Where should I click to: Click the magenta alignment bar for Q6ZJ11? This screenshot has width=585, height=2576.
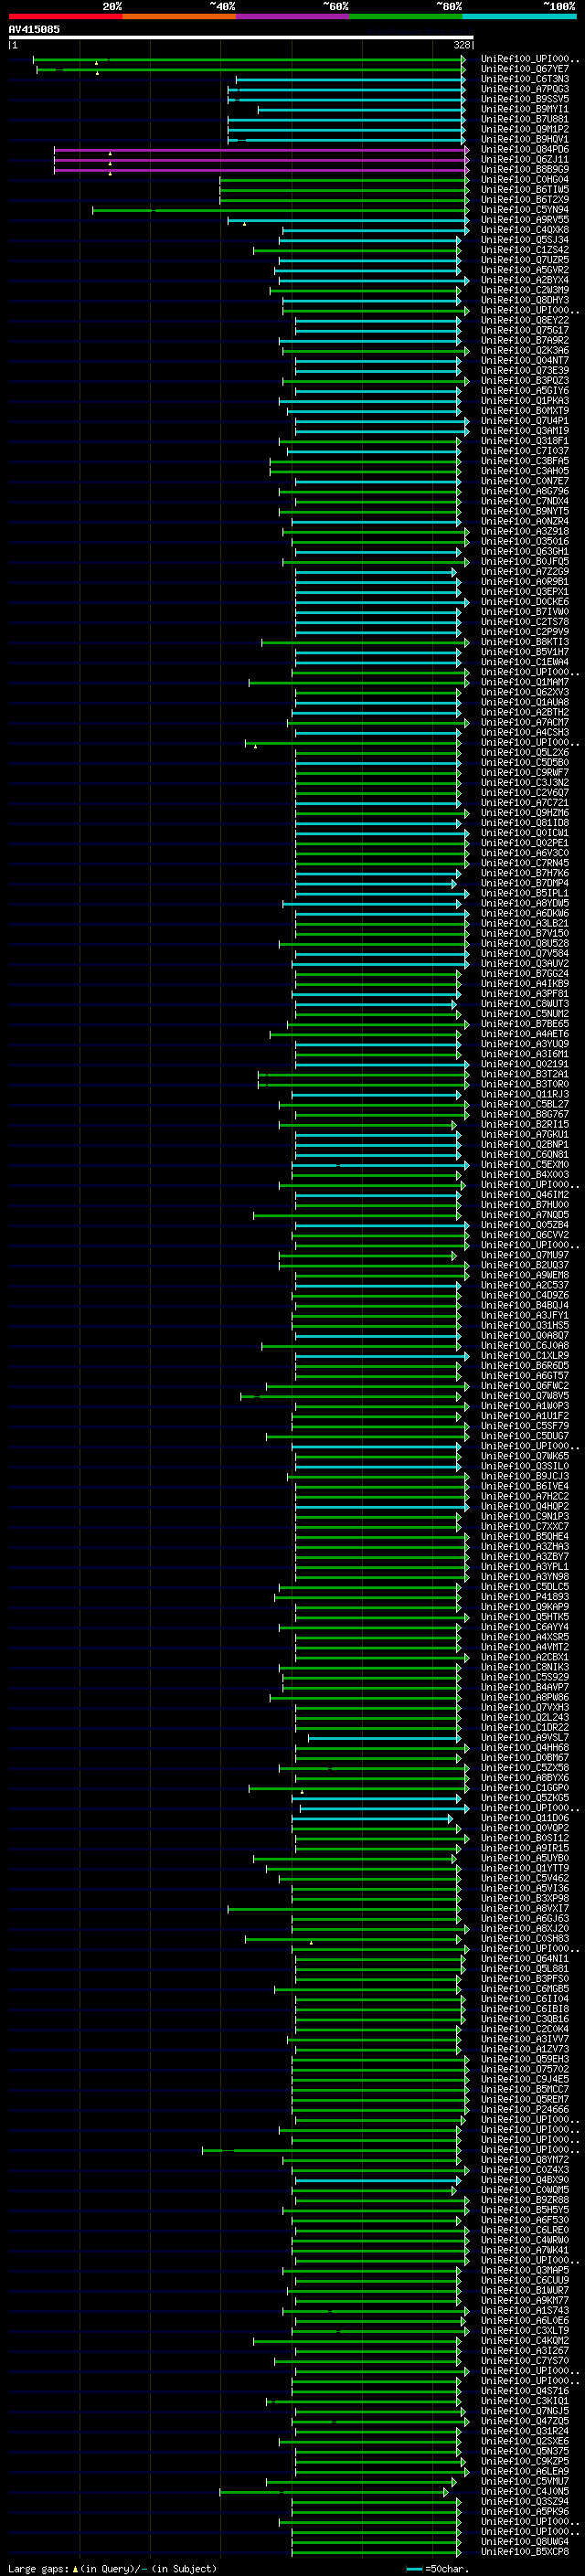click(261, 159)
